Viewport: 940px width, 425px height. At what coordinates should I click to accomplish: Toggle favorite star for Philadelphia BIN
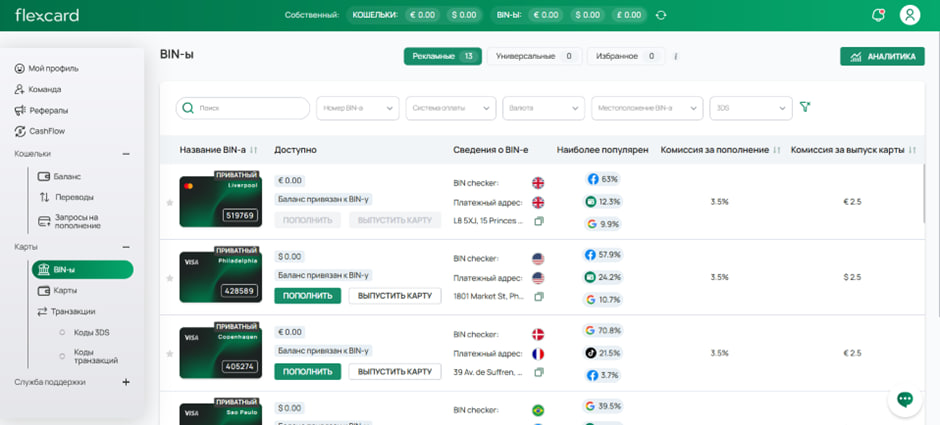pyautogui.click(x=169, y=277)
